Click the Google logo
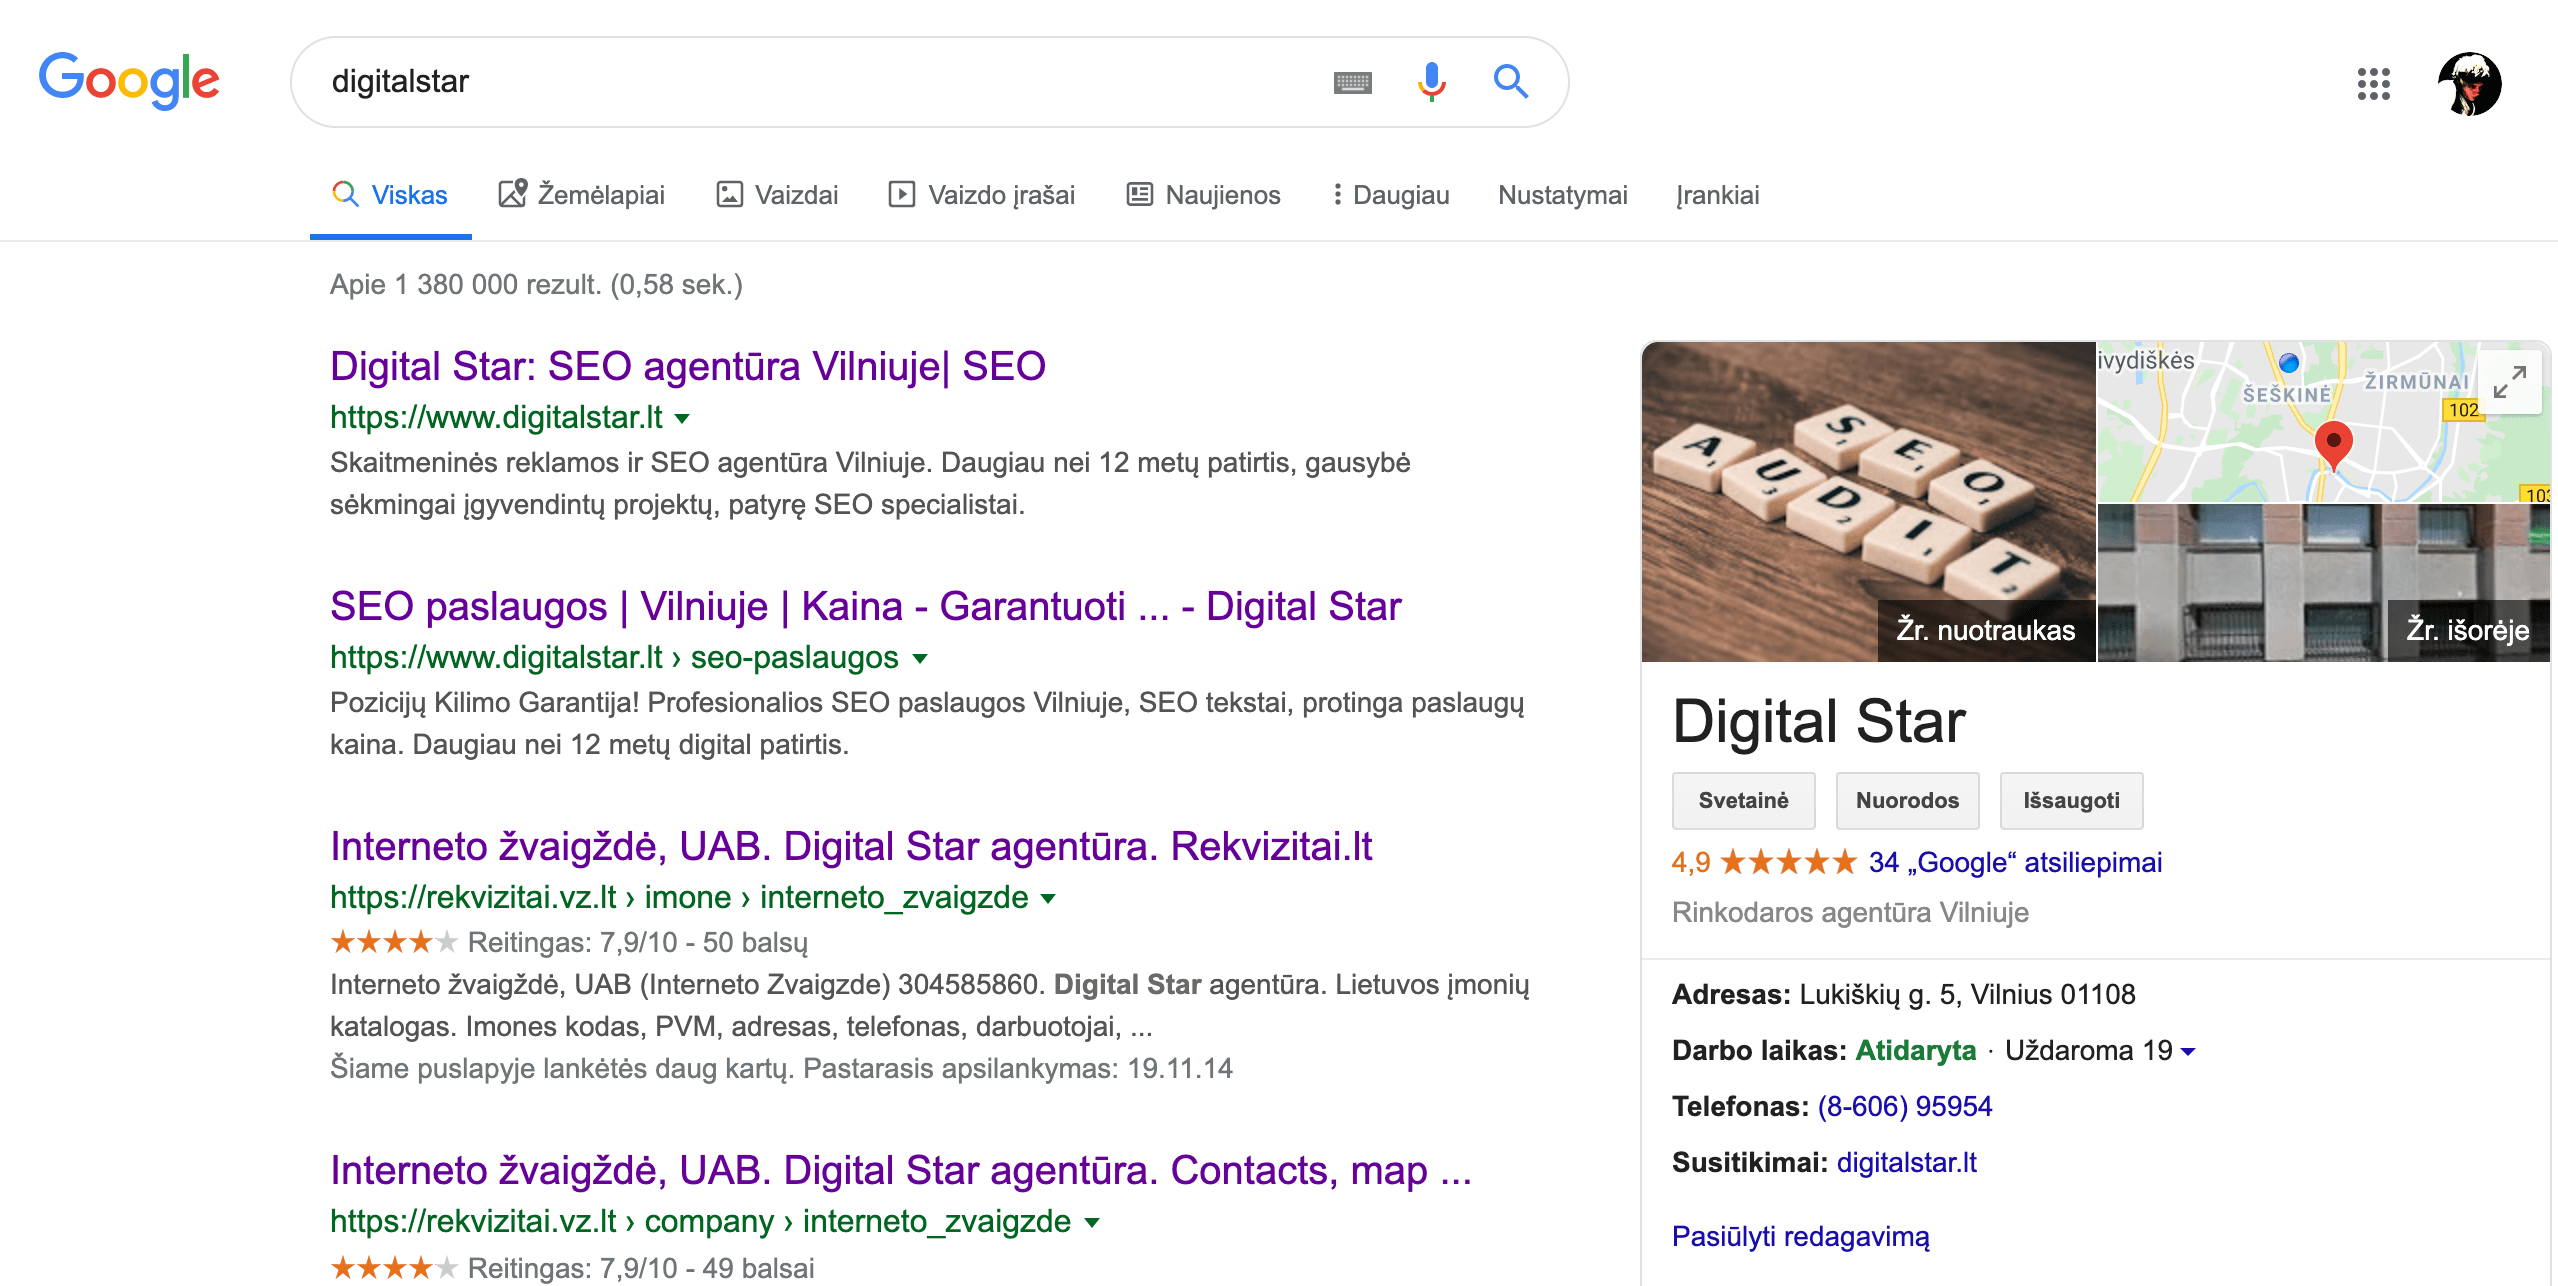The height and width of the screenshot is (1286, 2558). (129, 81)
